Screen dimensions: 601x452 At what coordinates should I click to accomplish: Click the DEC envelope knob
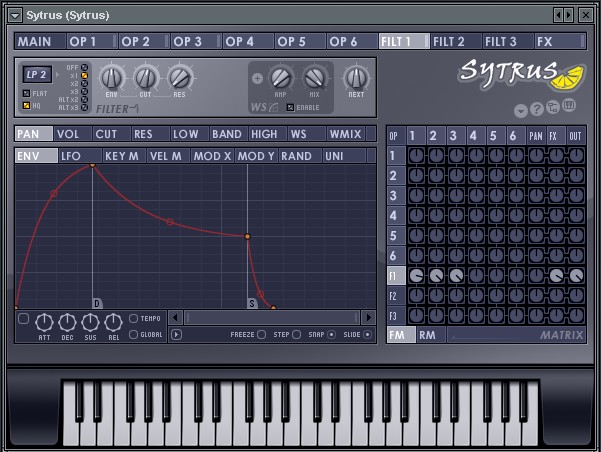(x=67, y=322)
